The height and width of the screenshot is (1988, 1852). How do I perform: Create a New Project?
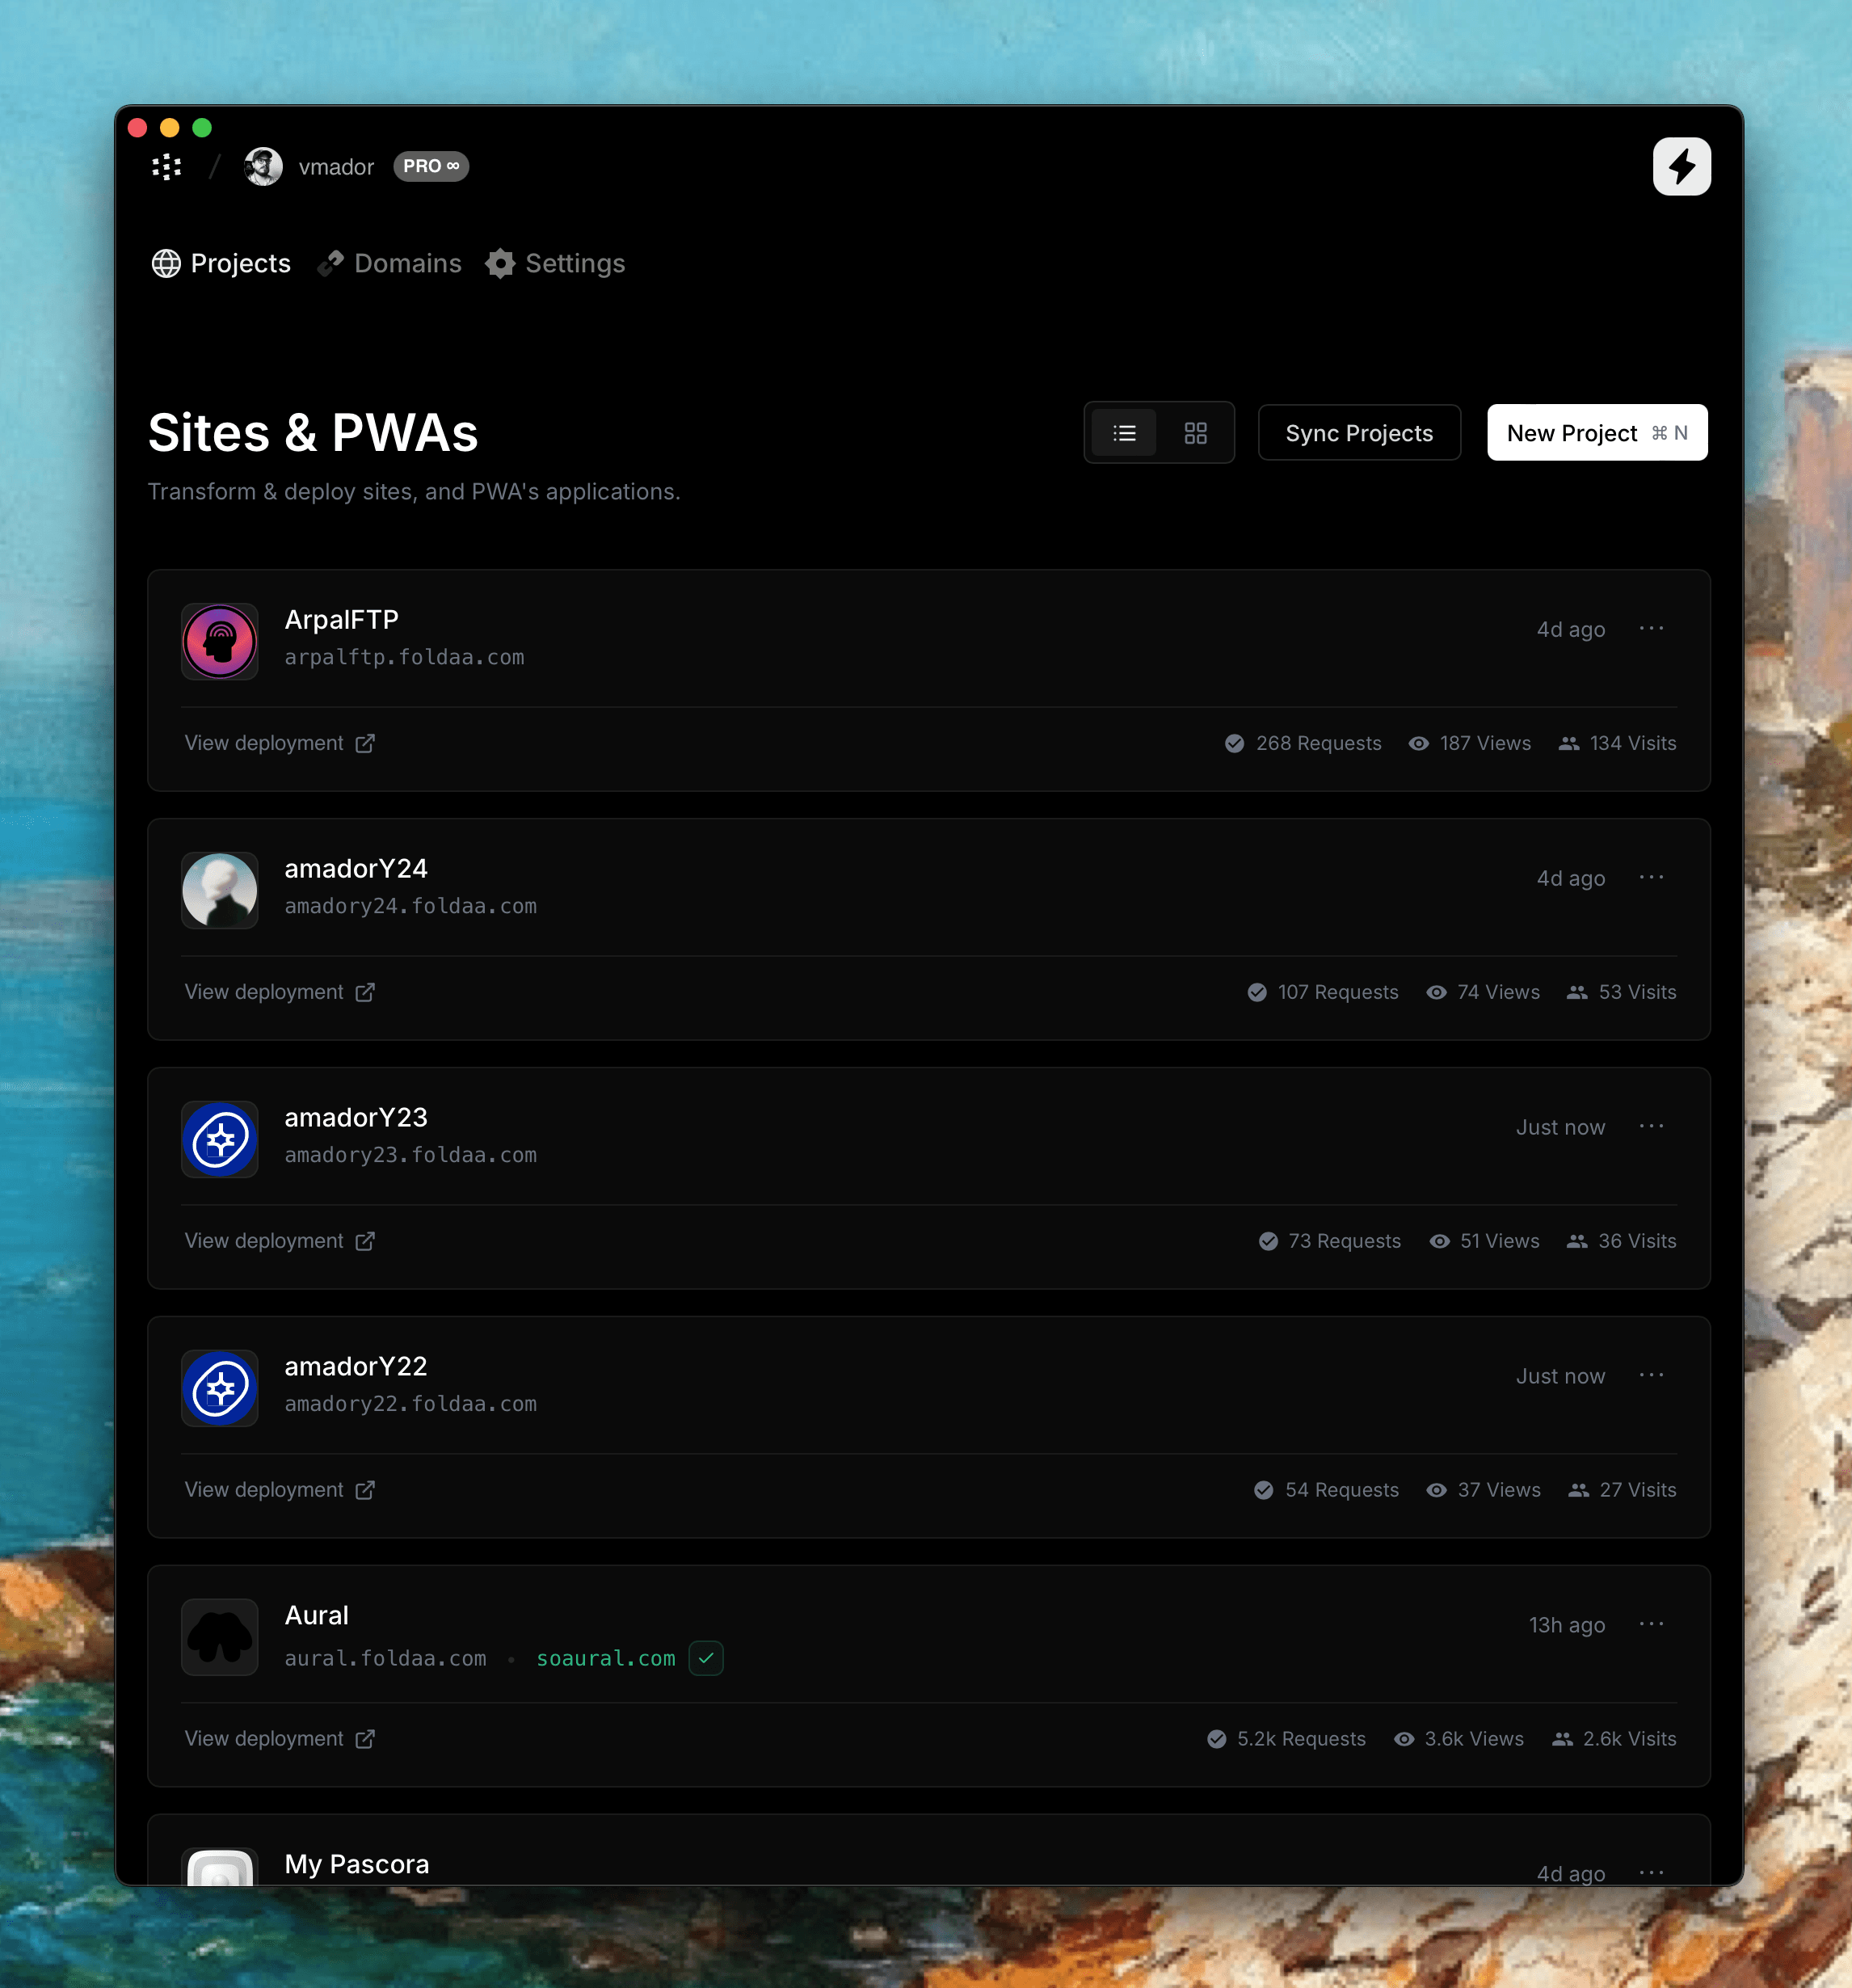coord(1596,433)
